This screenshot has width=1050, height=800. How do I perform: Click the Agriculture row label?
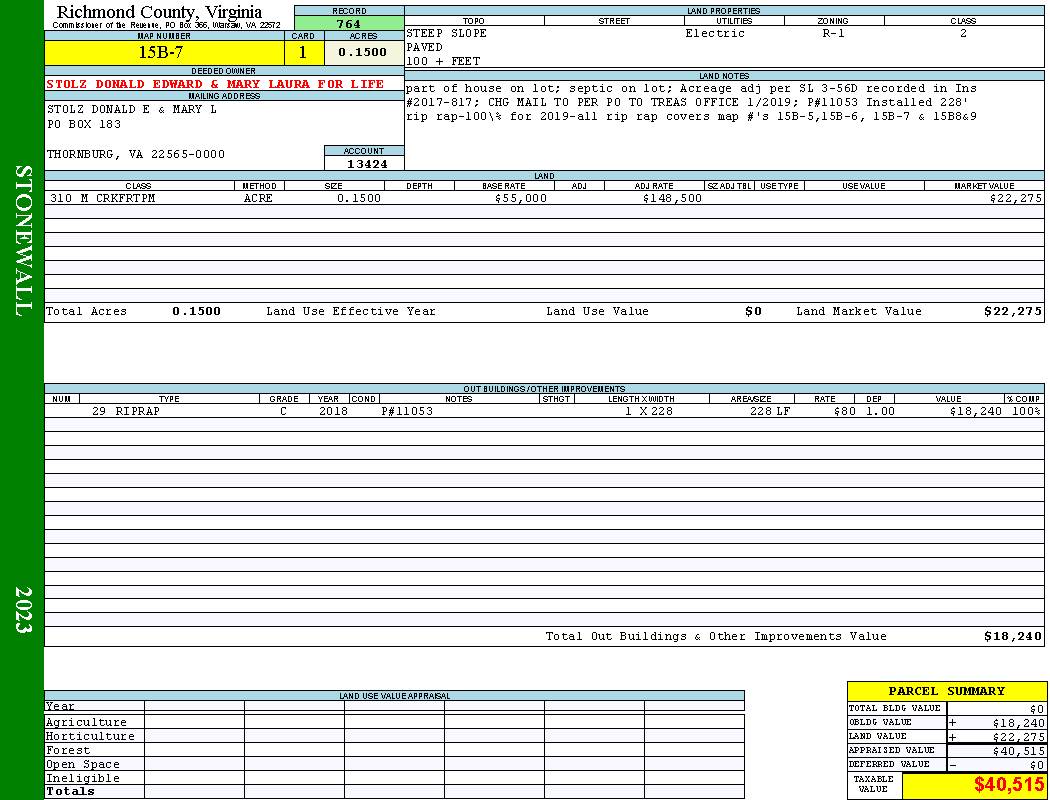coord(86,722)
